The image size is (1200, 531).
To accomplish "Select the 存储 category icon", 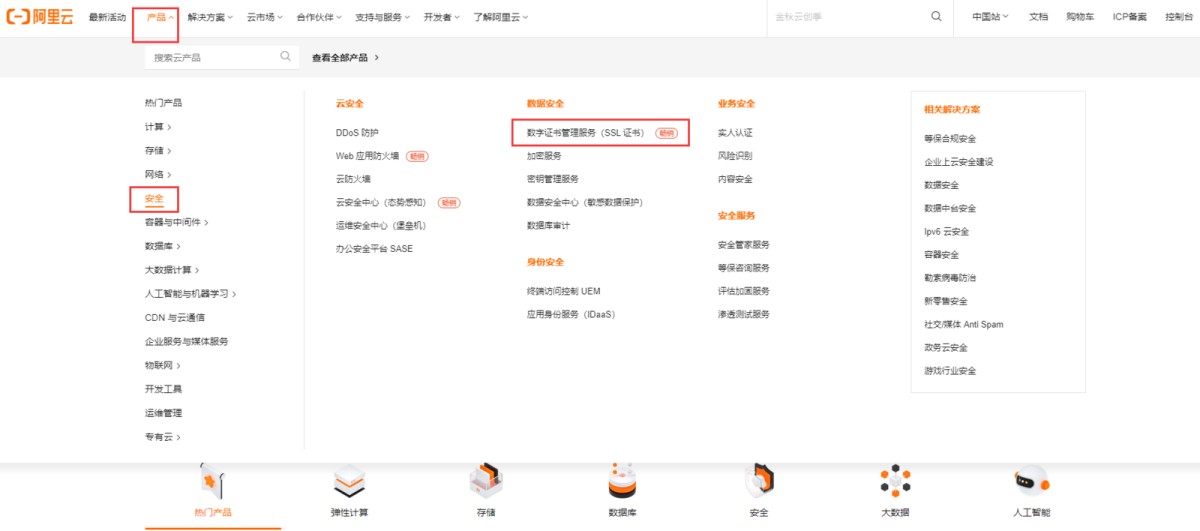I will (485, 482).
